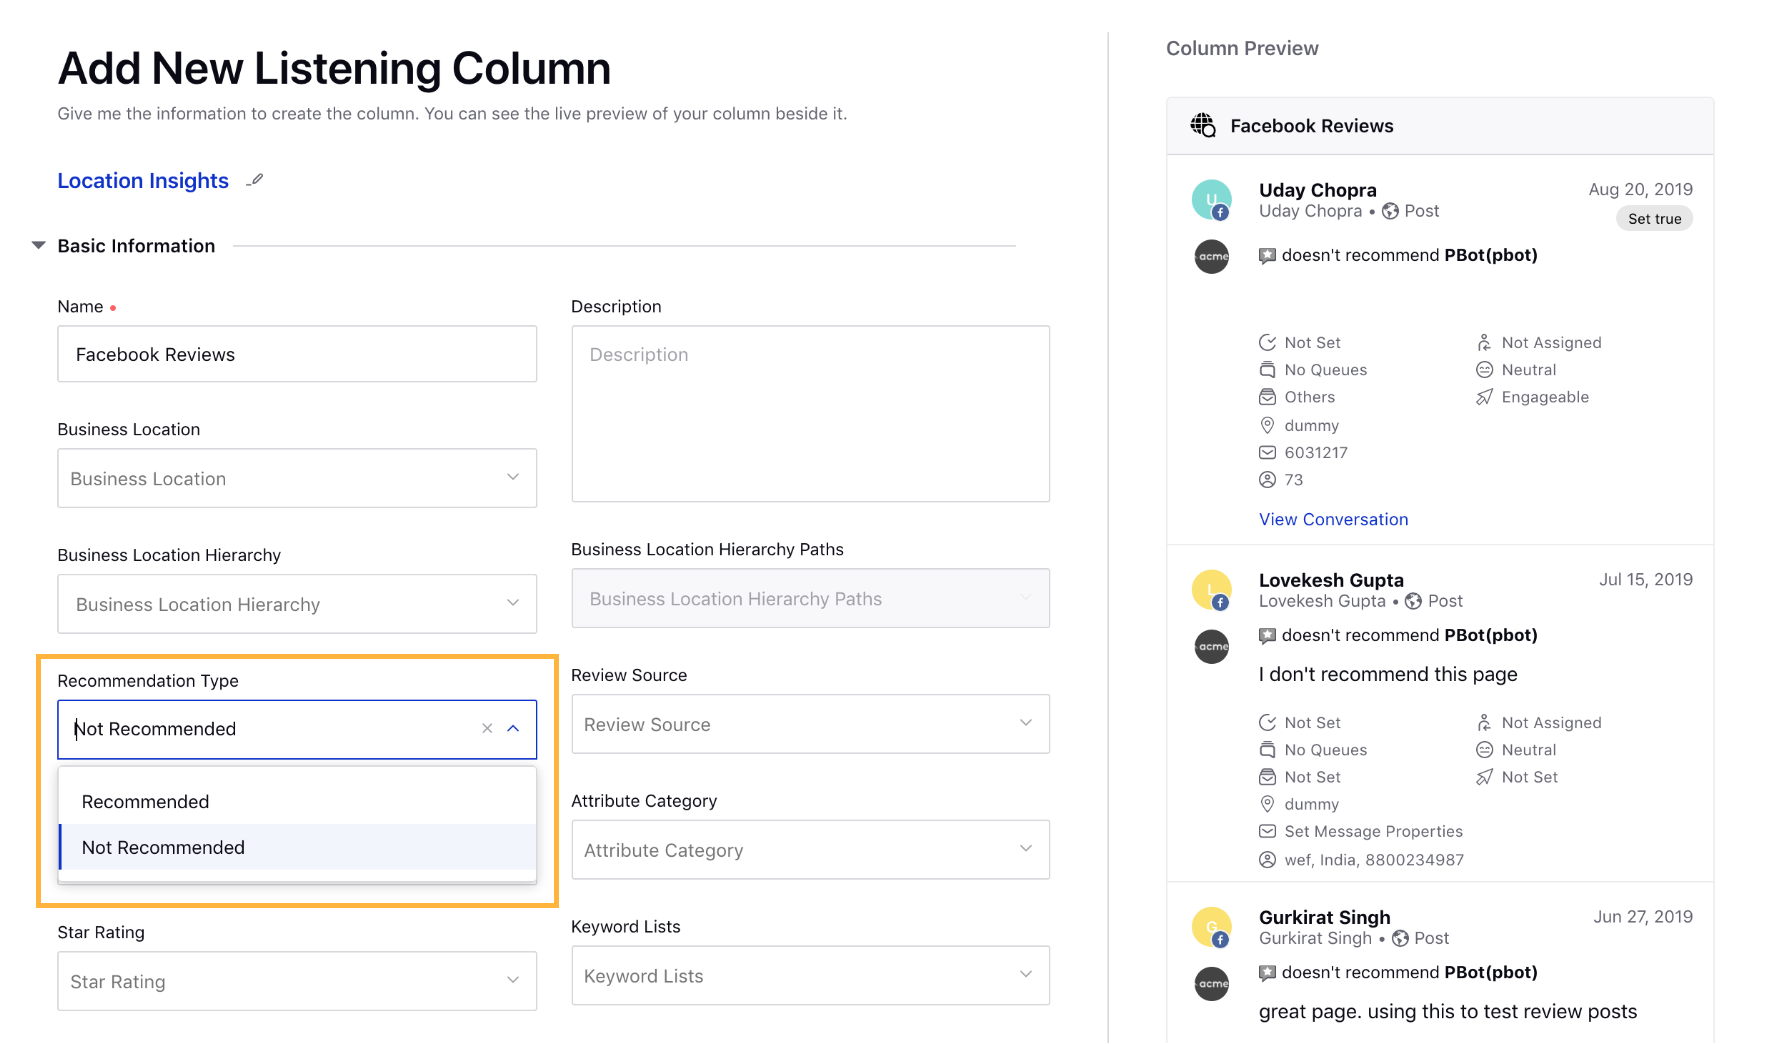Click the globe Post icon in Lovekesh's header
Screen dimensions: 1770x1044
point(1413,601)
